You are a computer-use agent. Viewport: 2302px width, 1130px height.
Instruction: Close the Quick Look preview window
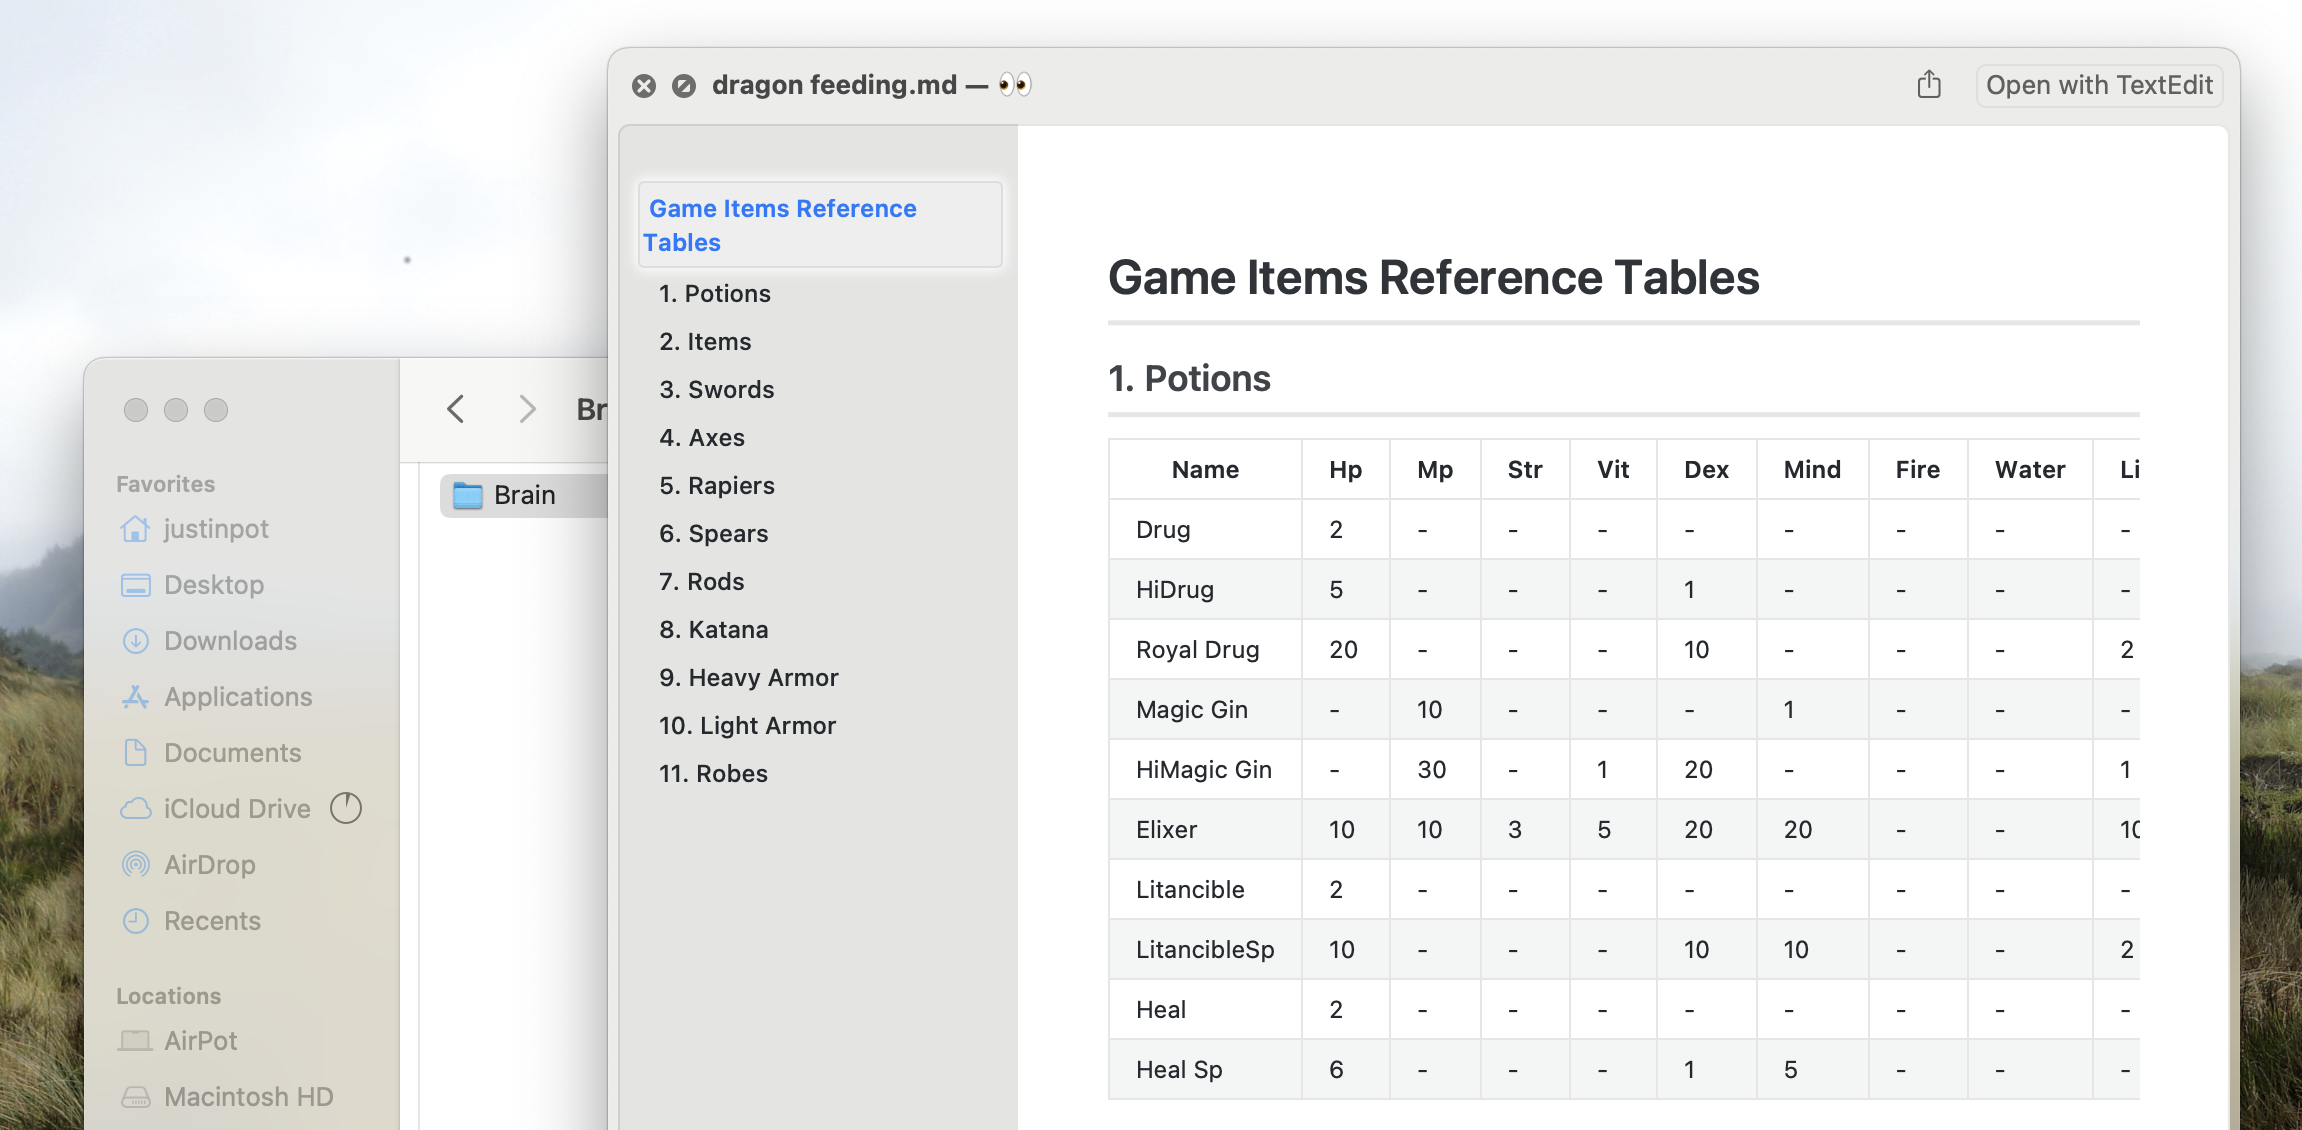(644, 86)
